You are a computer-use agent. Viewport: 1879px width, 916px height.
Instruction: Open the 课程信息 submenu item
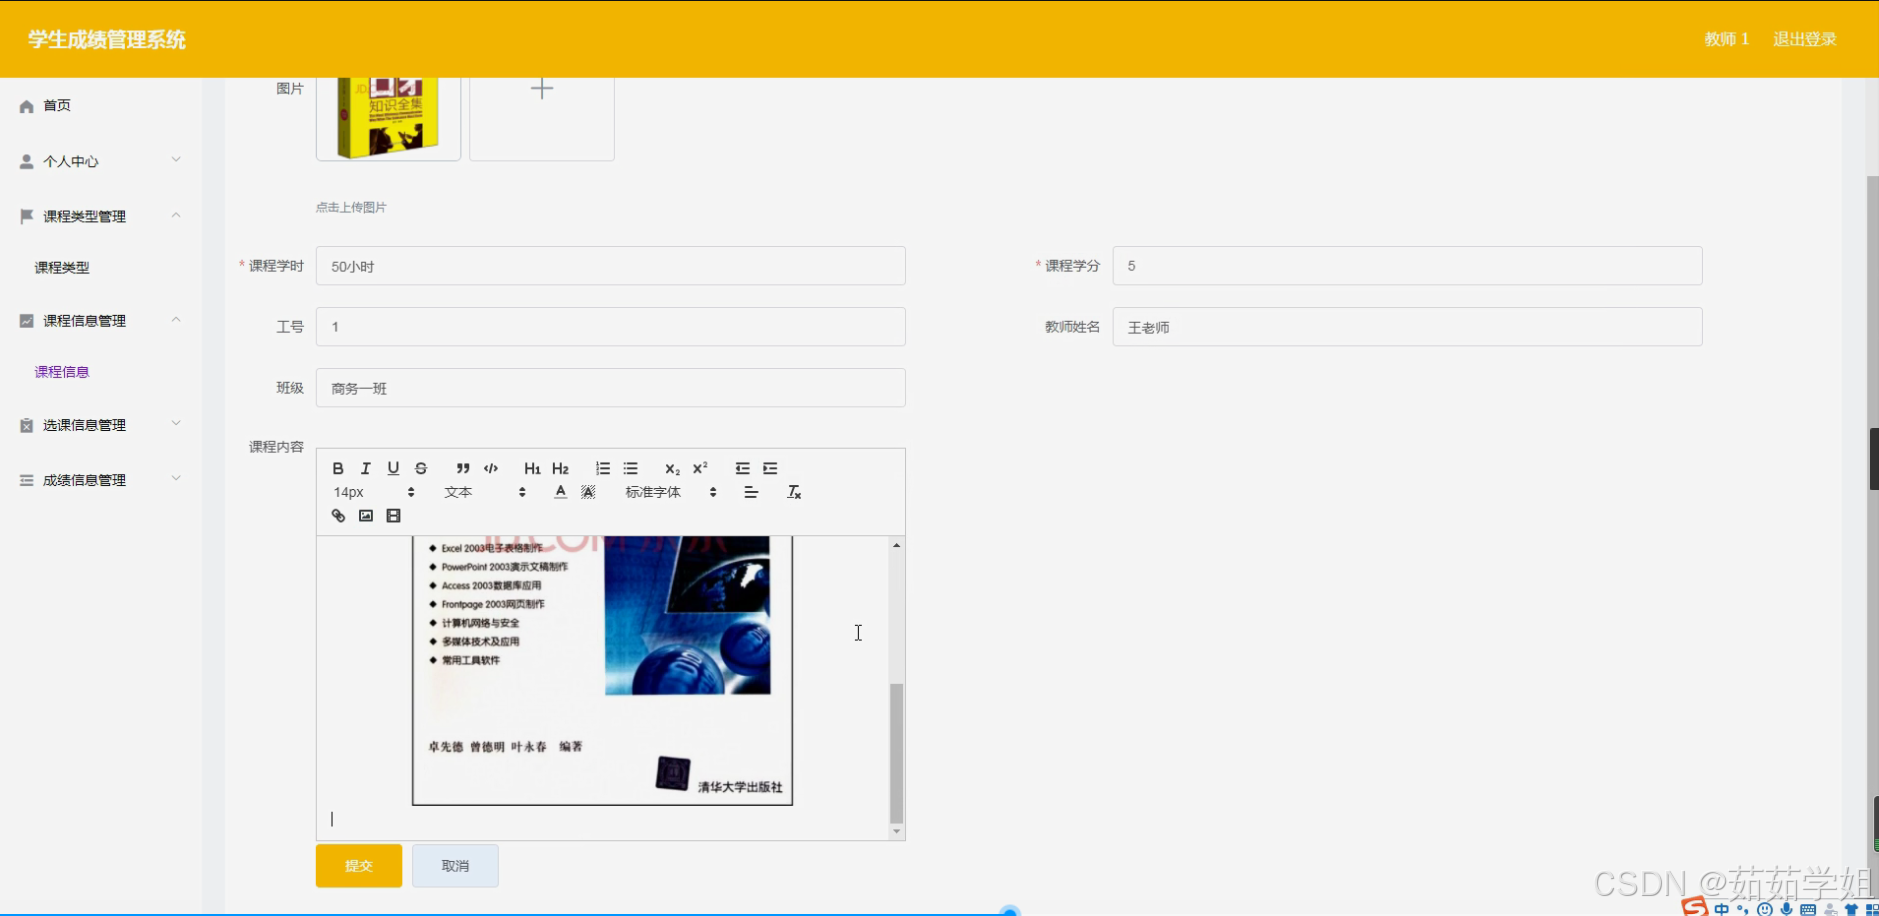pyautogui.click(x=62, y=372)
